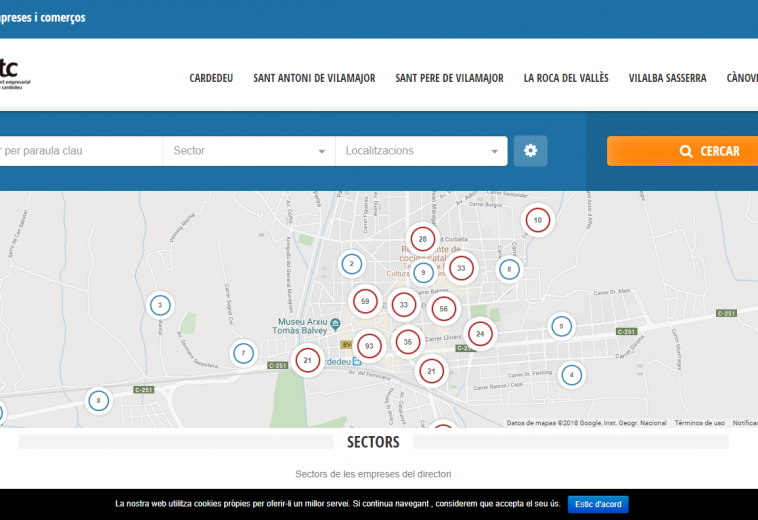Image resolution: width=758 pixels, height=520 pixels.
Task: Select blue map cluster marker 5
Action: pyautogui.click(x=561, y=326)
